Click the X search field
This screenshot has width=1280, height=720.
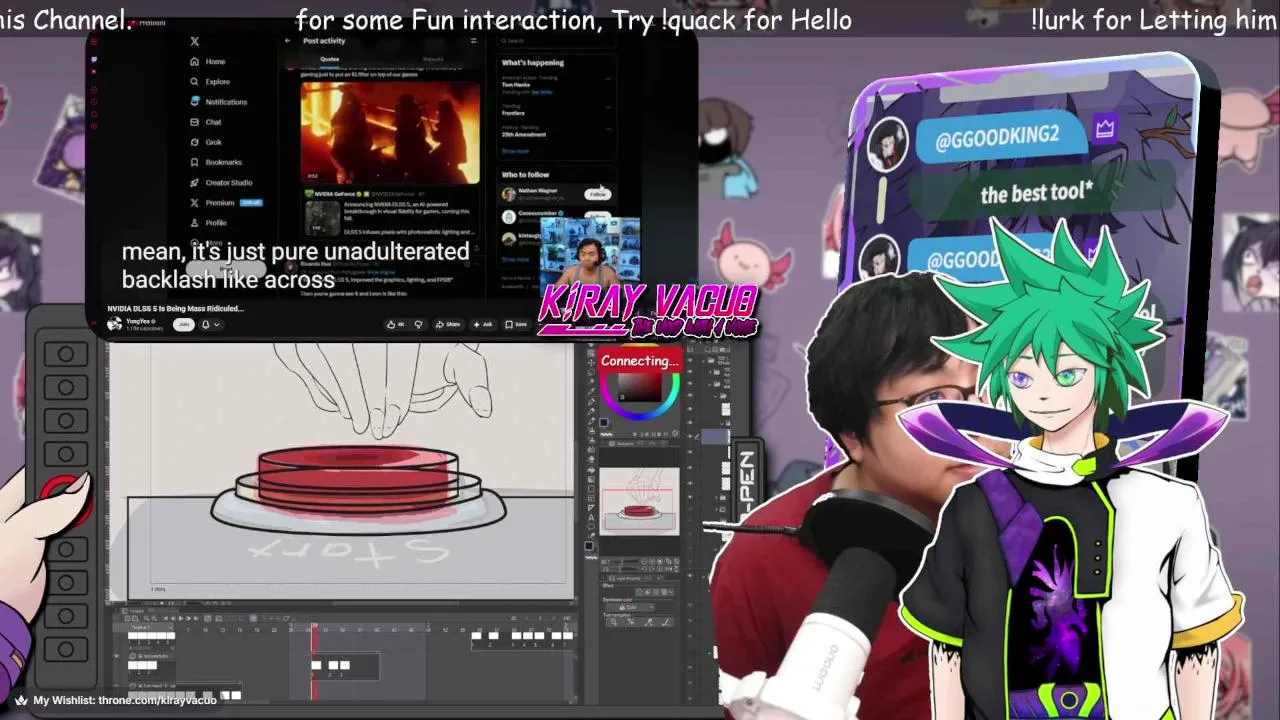555,41
